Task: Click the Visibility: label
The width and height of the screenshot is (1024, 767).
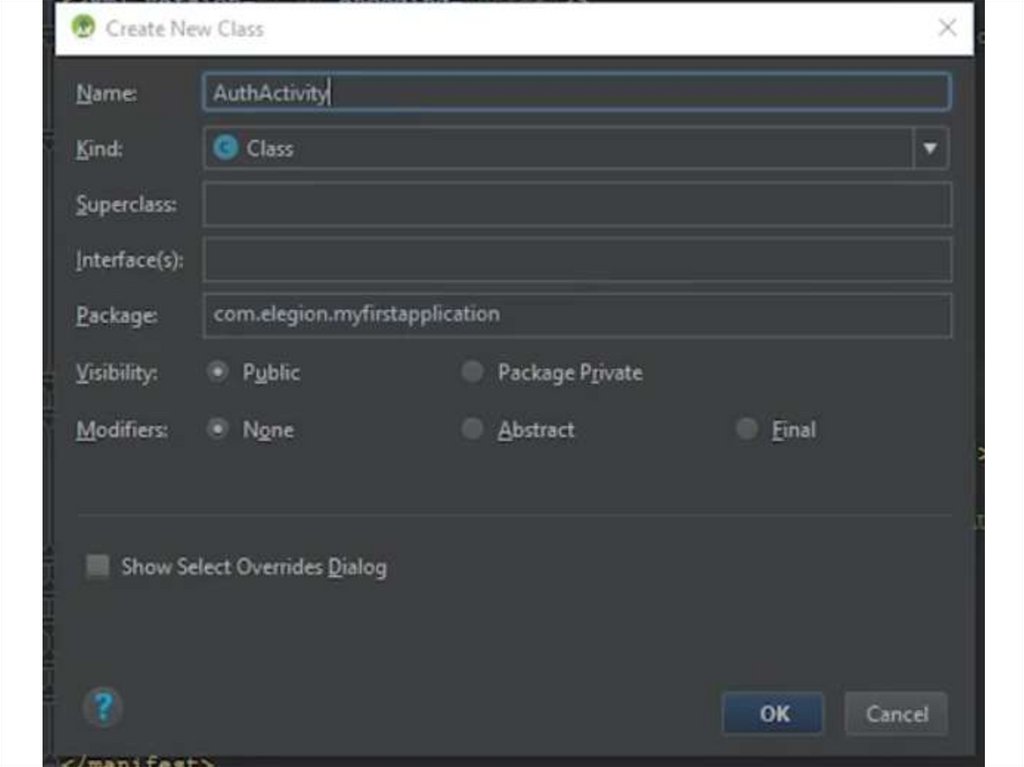Action: tap(116, 373)
